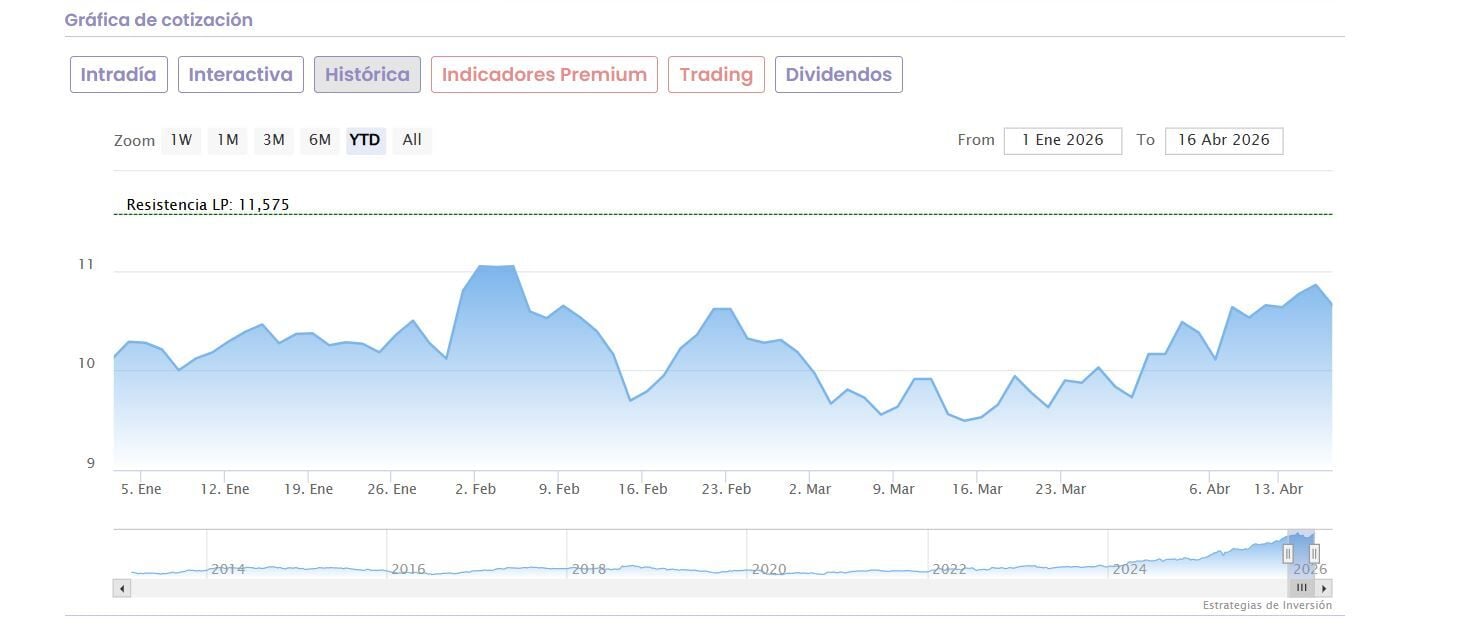1482x639 pixels.
Task: Click the From date input field
Action: (x=1062, y=141)
